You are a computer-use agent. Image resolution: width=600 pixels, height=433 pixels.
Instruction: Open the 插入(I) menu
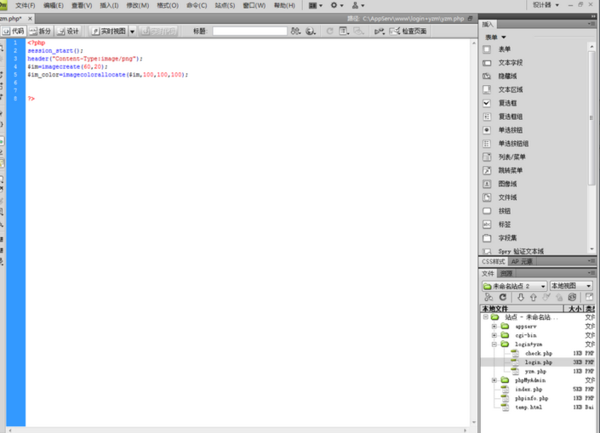coord(109,5)
